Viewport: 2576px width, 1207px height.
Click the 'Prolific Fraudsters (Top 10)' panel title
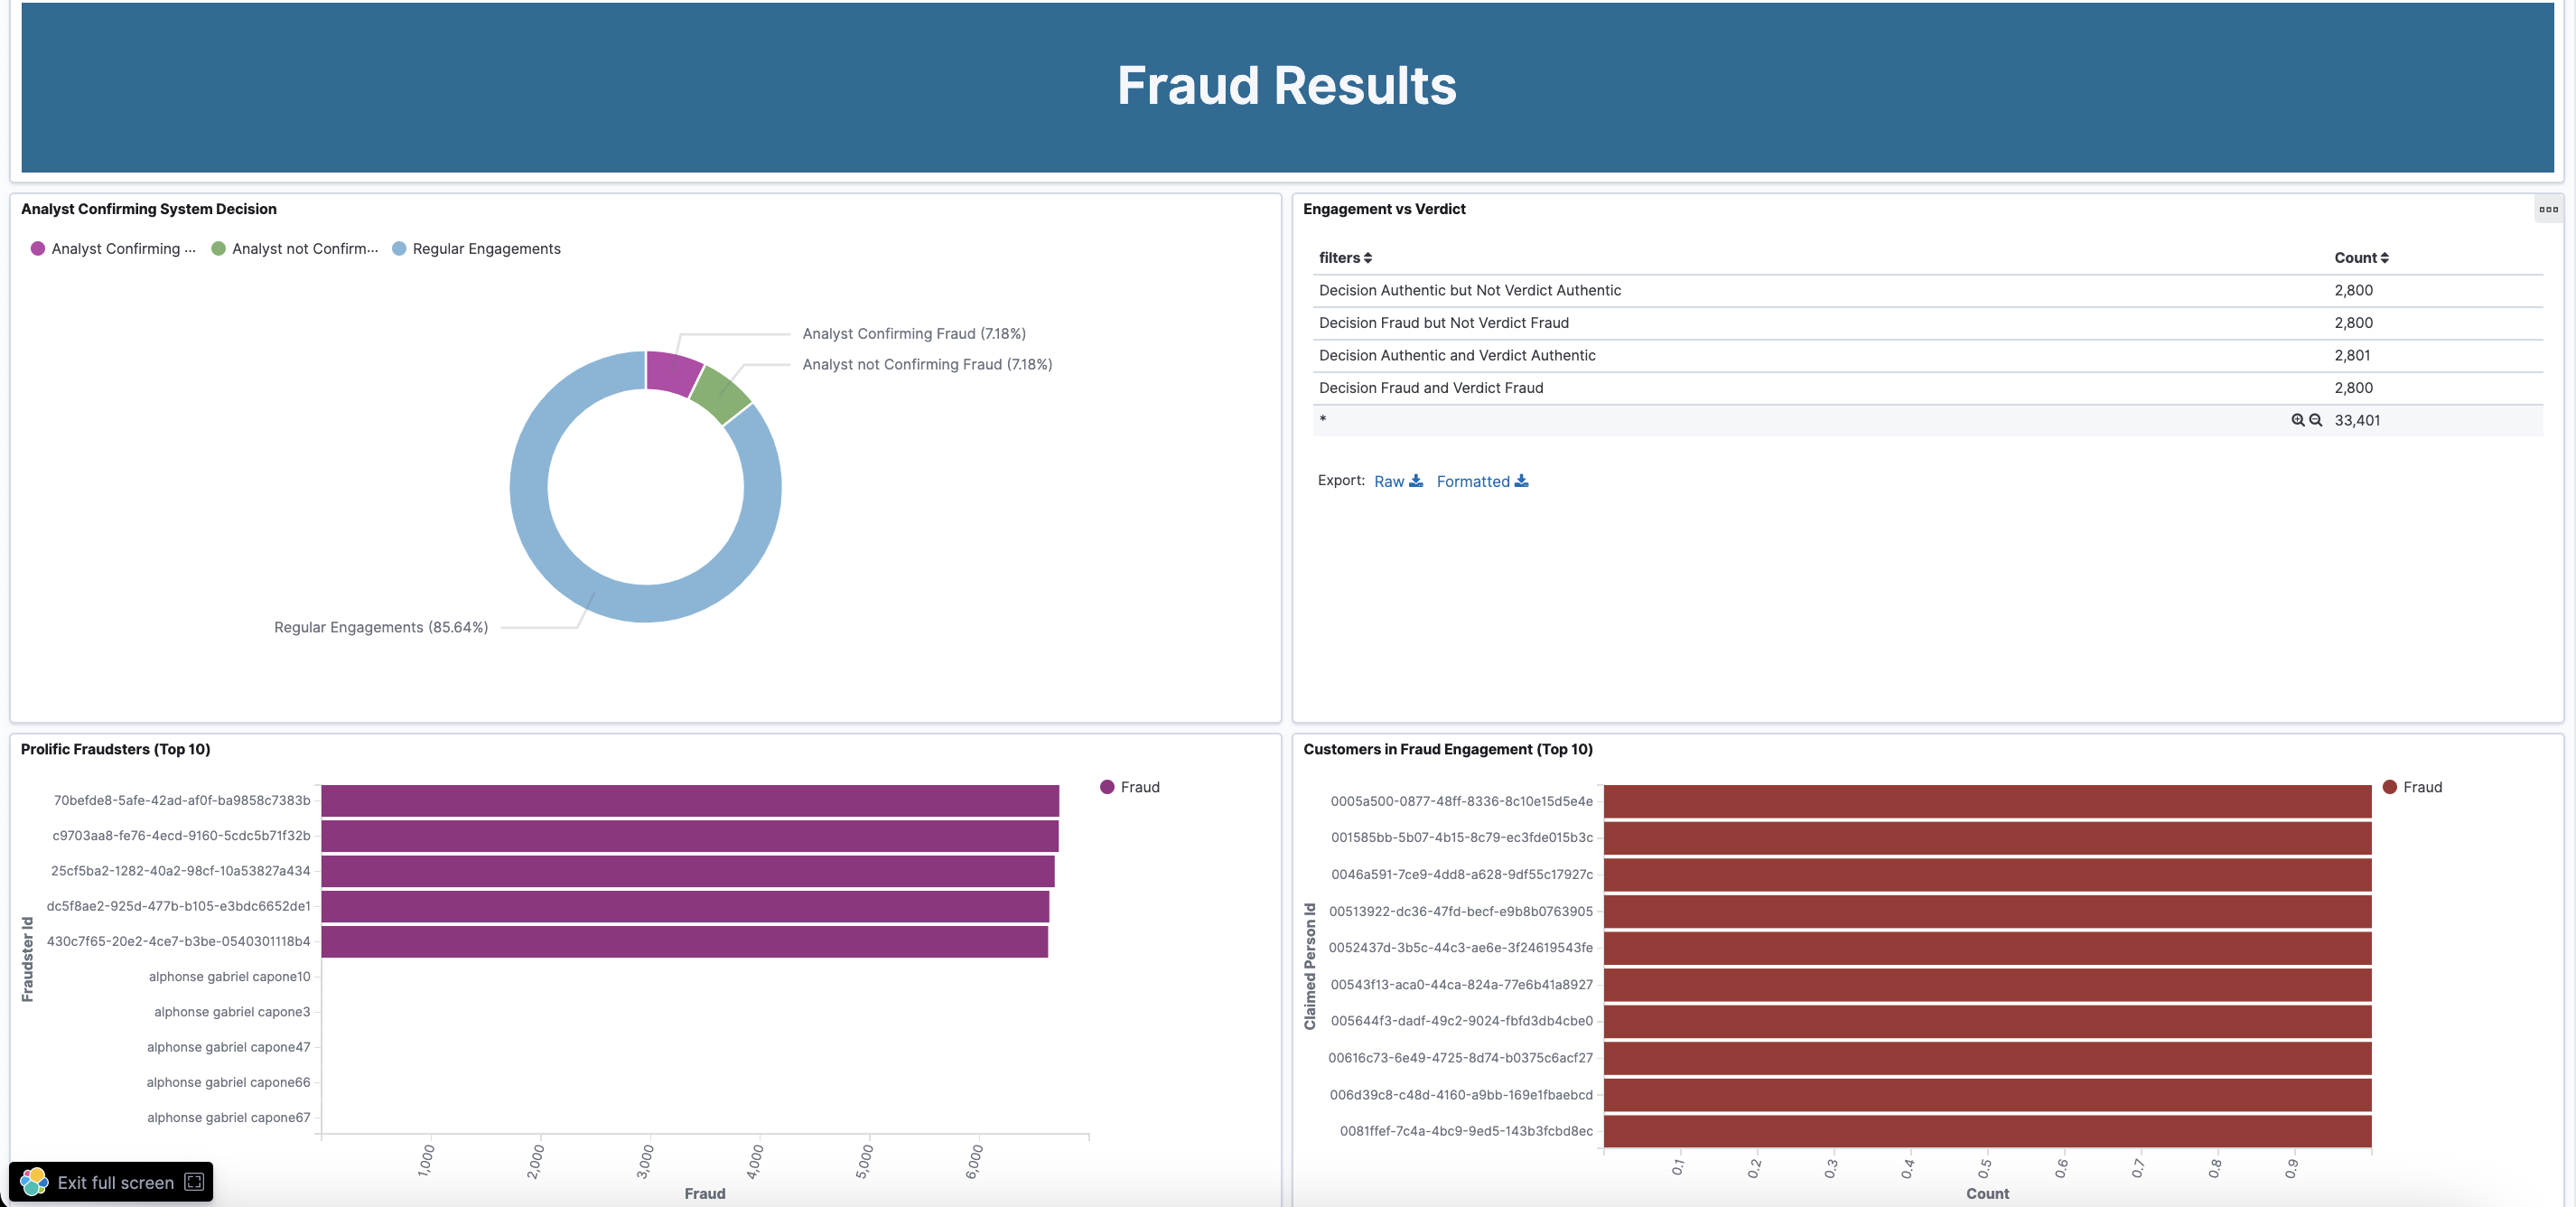pyautogui.click(x=115, y=749)
